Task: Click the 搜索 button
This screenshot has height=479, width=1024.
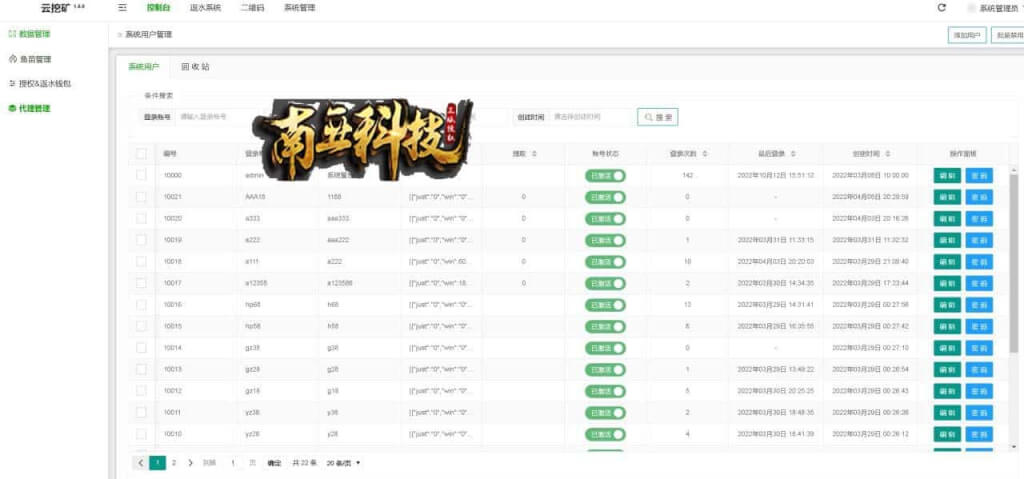Action: (x=658, y=117)
